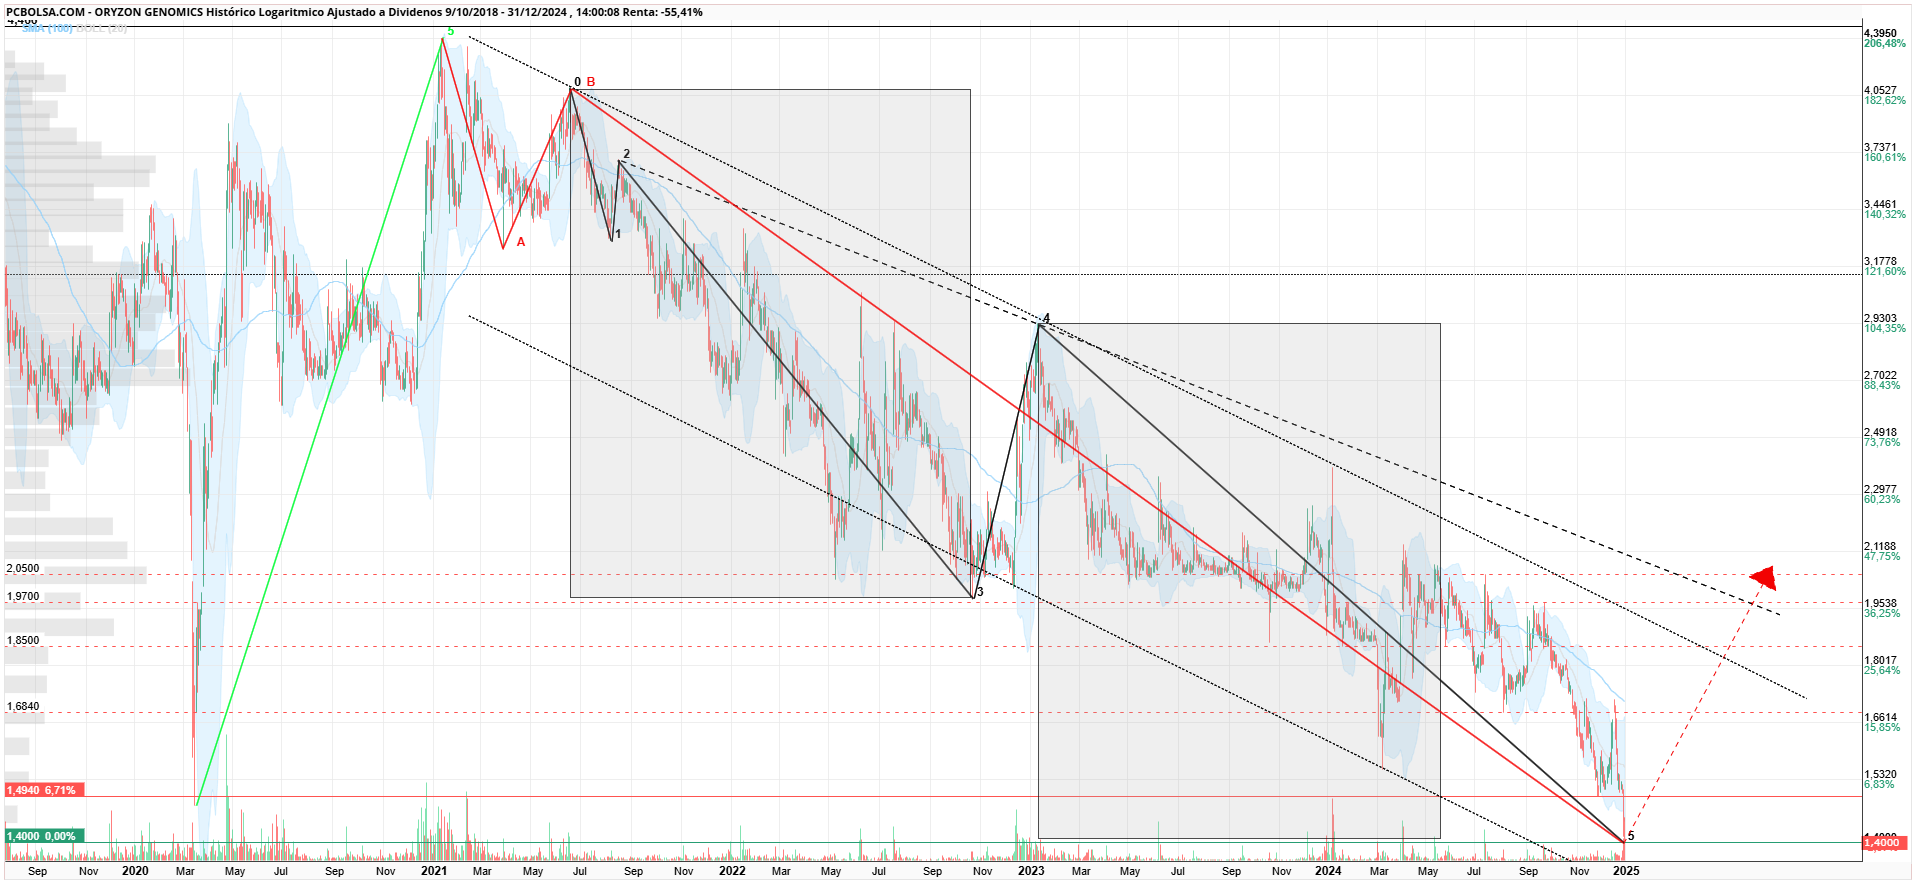
Task: Click the 206,48% percentage axis label
Action: [x=1884, y=43]
